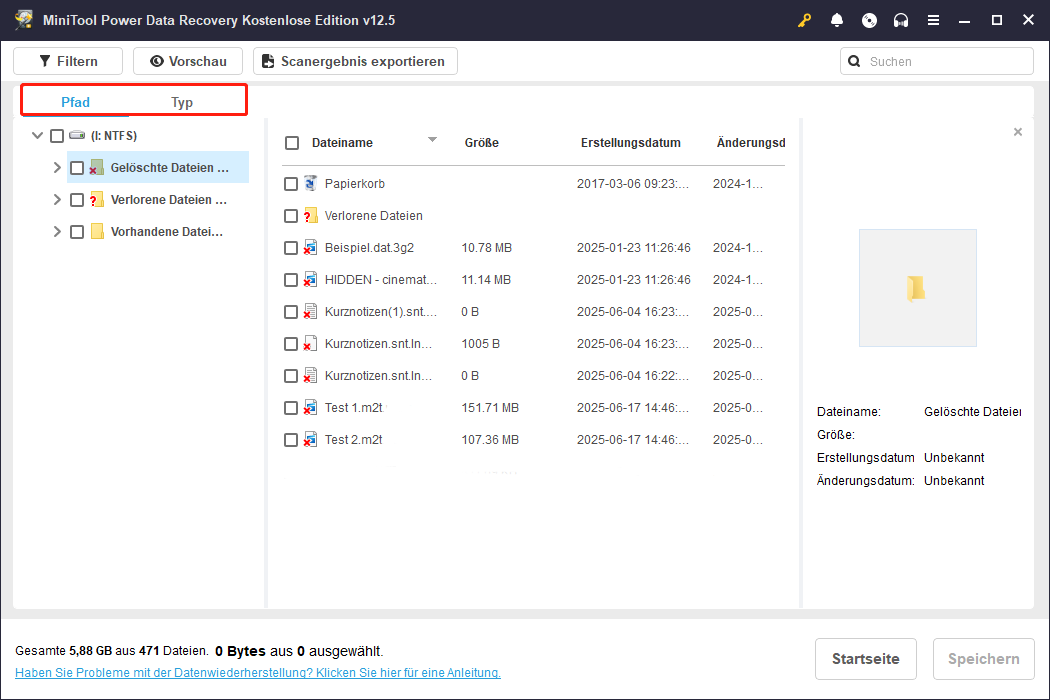The height and width of the screenshot is (700, 1050).
Task: Click the HIDDEN - cinemat file icon
Action: 310,279
